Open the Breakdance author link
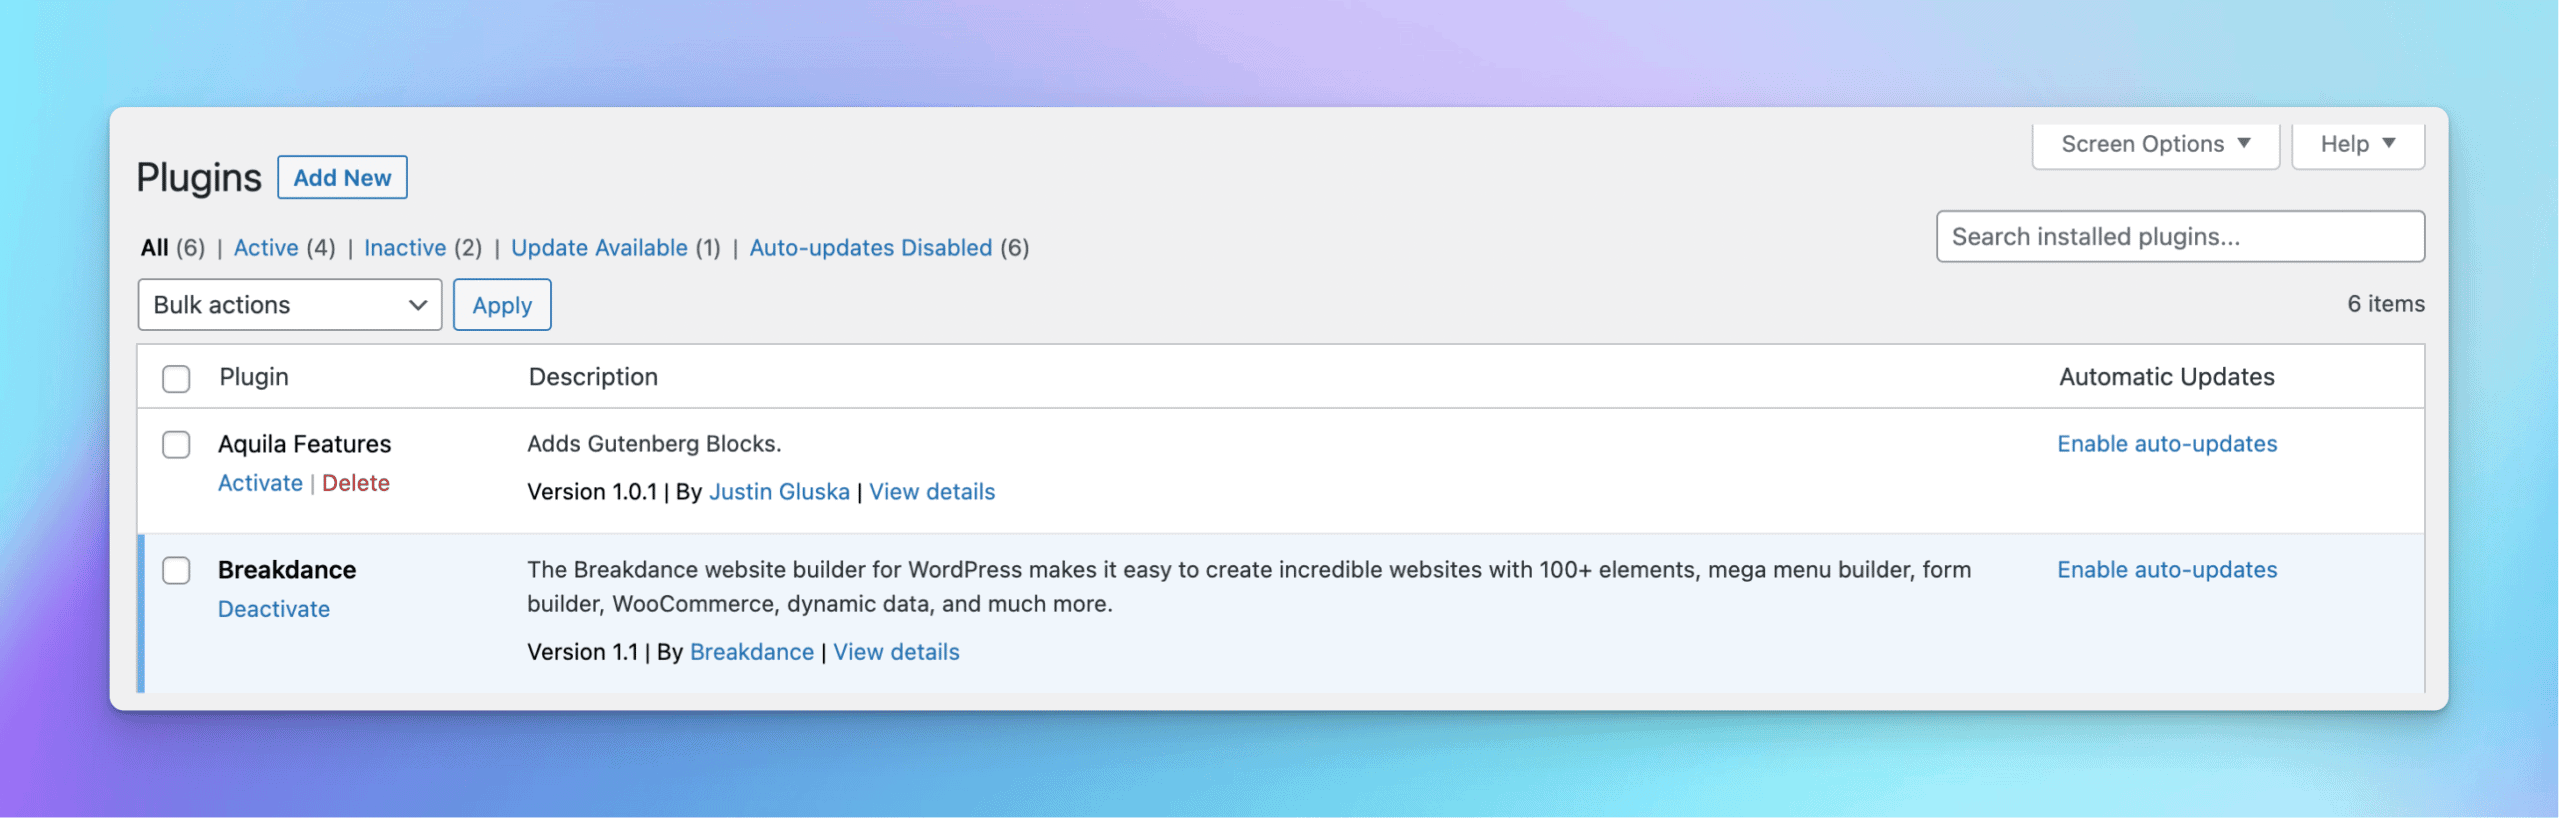2560x818 pixels. point(752,652)
